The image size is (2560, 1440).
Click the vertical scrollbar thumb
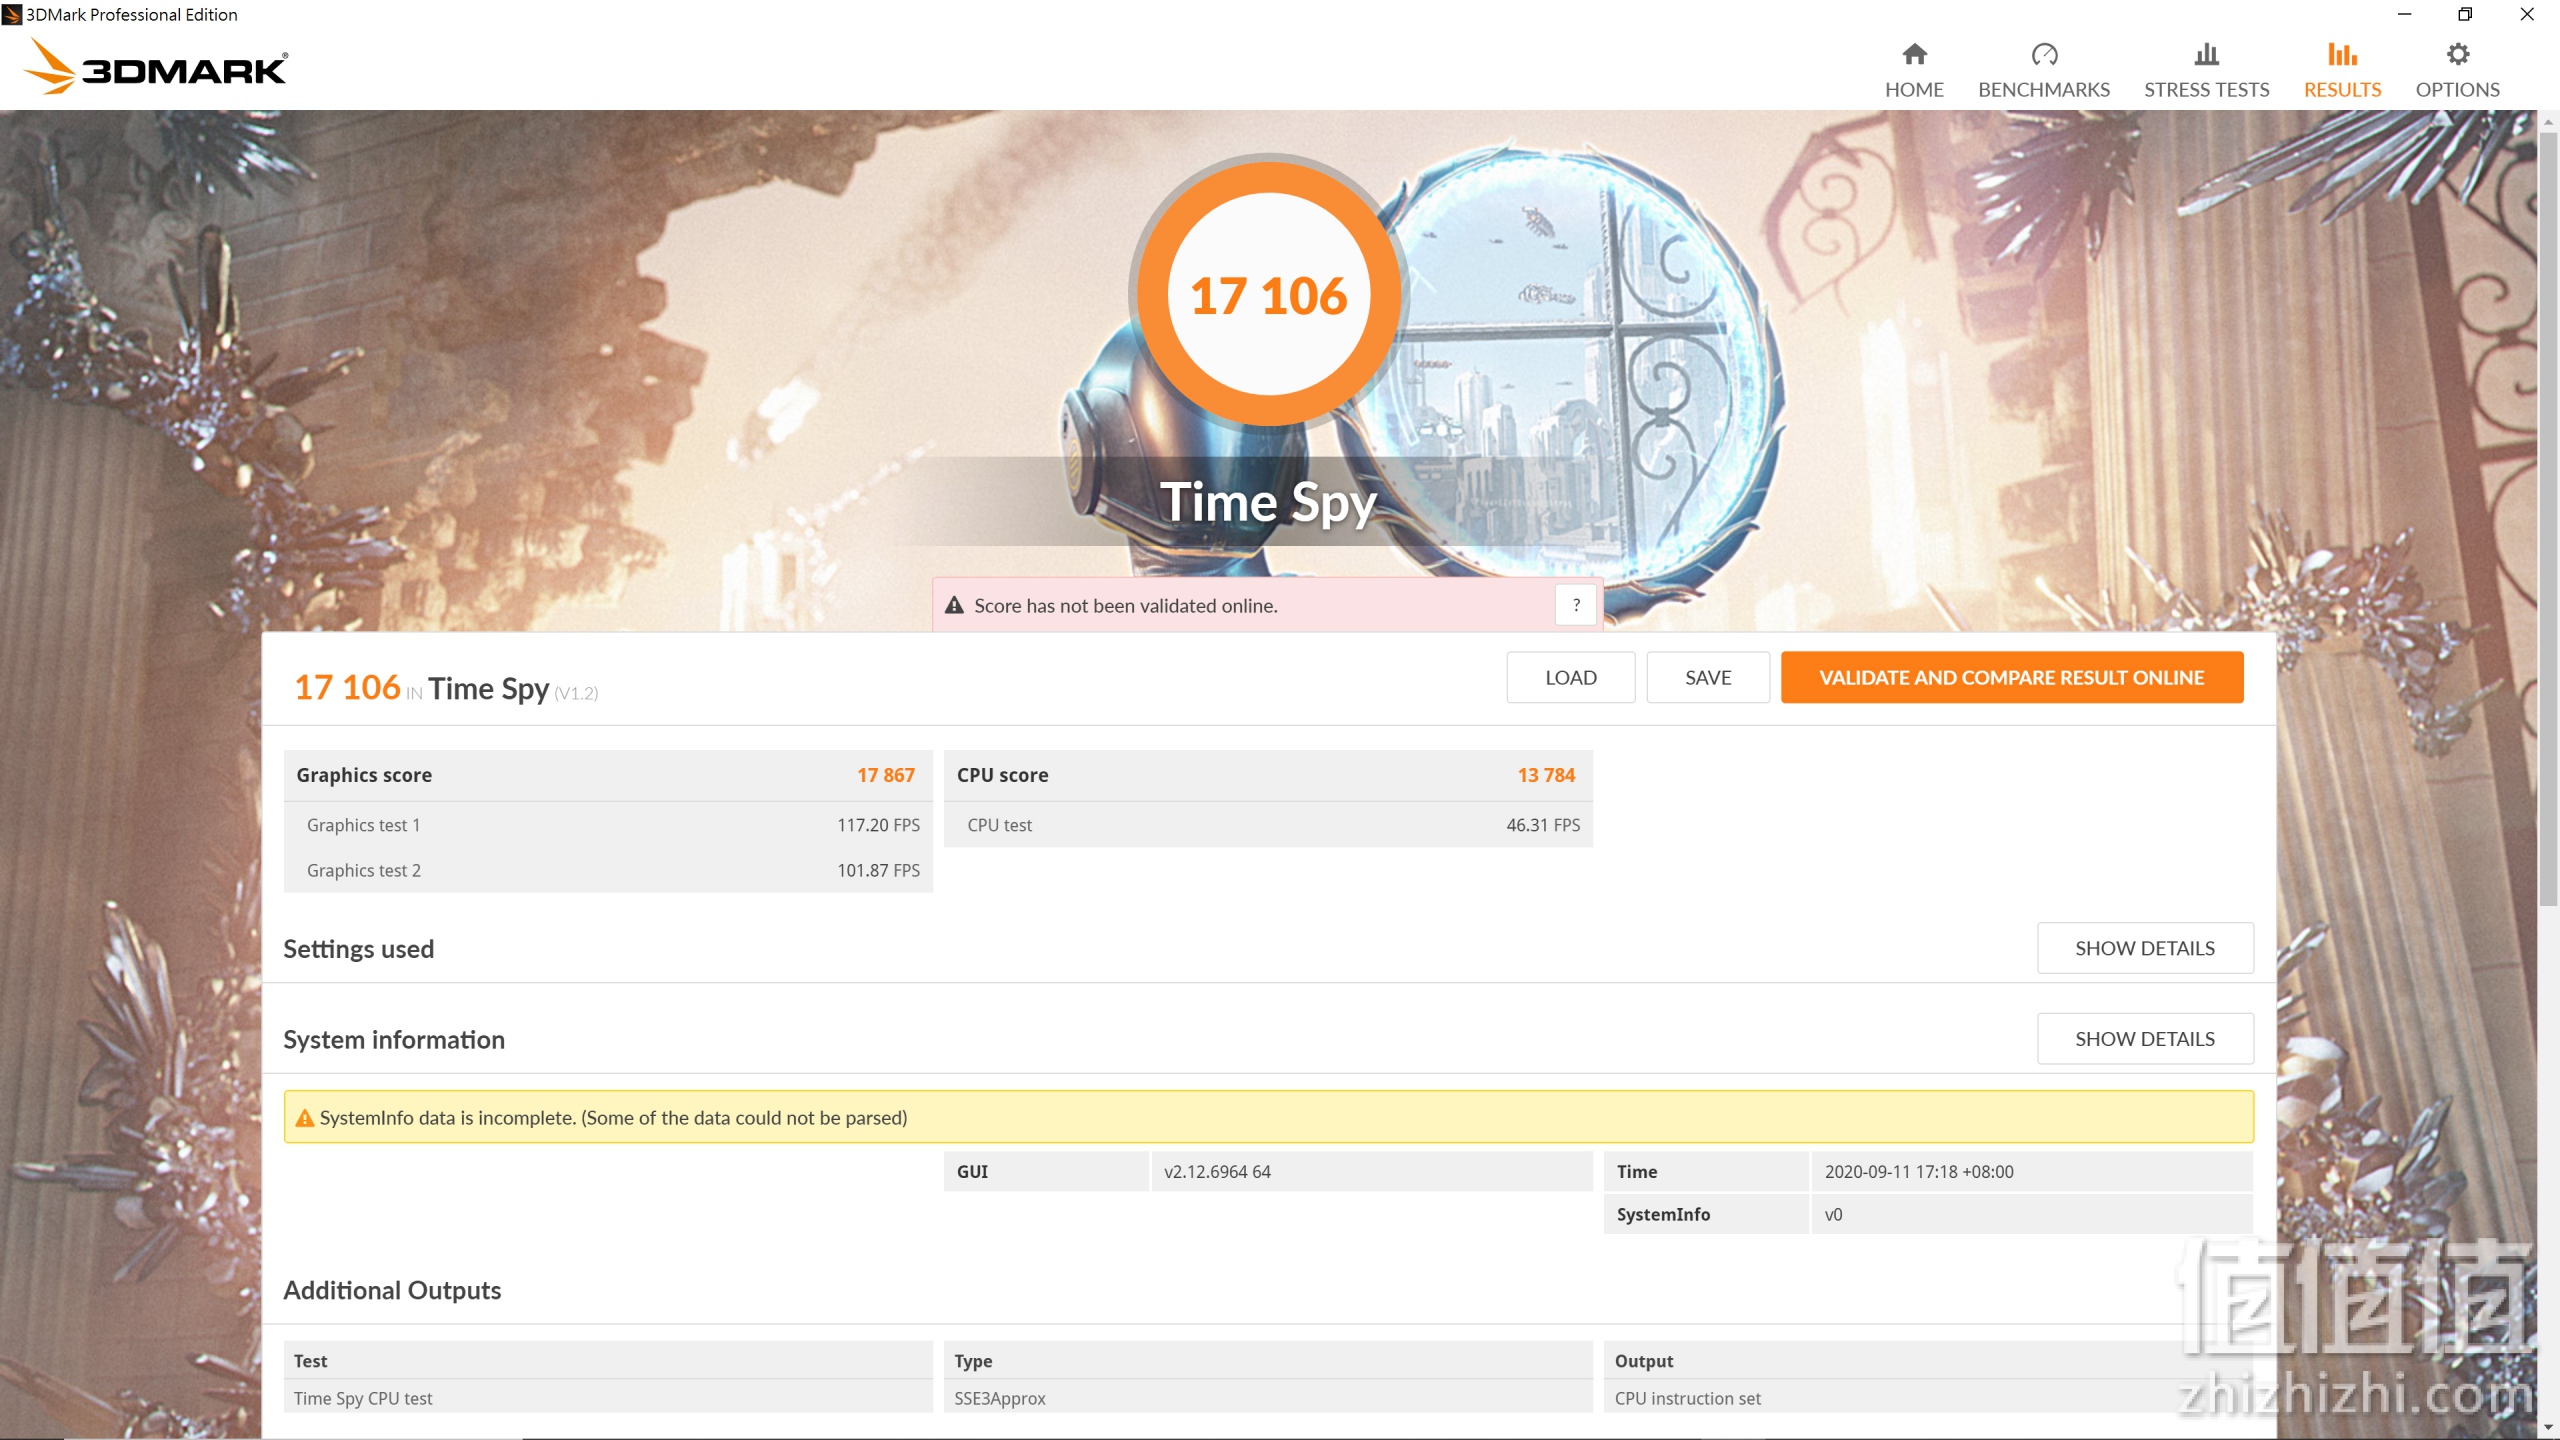(x=2548, y=520)
